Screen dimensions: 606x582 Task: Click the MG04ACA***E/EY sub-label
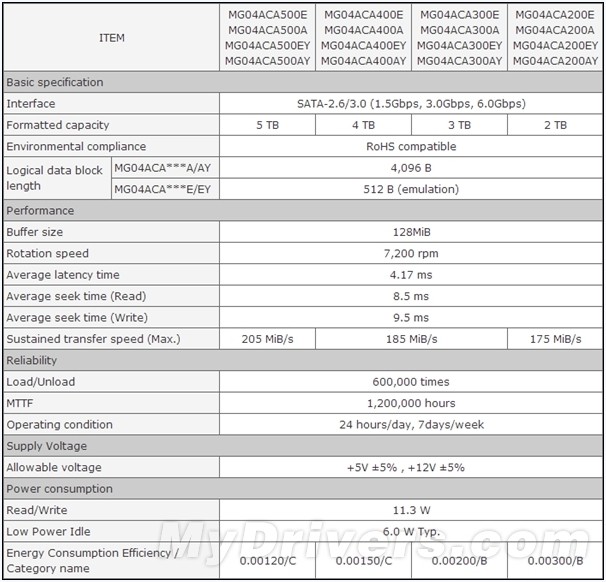click(x=163, y=189)
